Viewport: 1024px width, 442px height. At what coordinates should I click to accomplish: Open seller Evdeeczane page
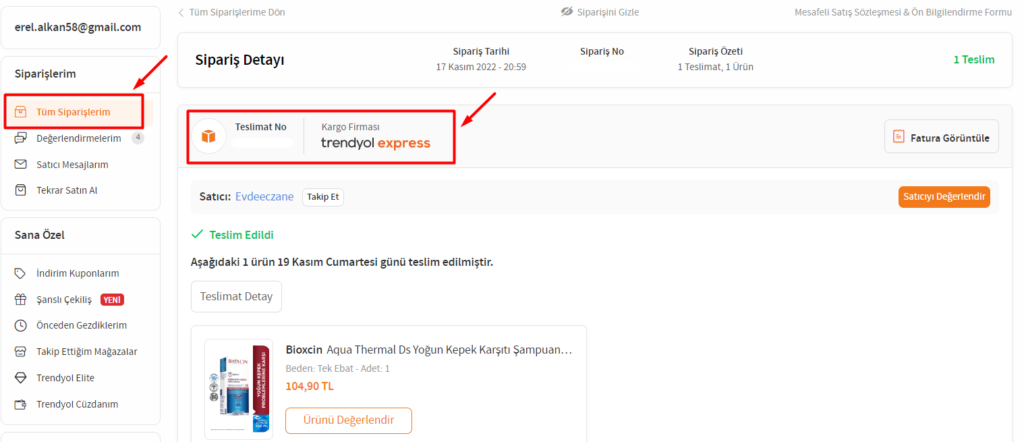click(x=264, y=197)
